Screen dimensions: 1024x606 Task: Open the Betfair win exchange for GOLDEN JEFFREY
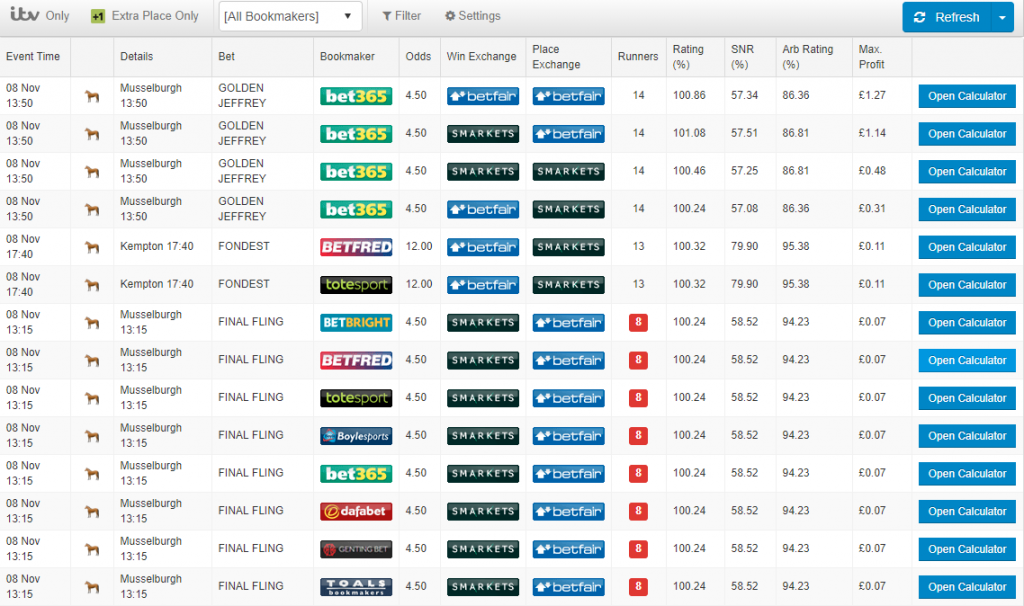pyautogui.click(x=482, y=95)
